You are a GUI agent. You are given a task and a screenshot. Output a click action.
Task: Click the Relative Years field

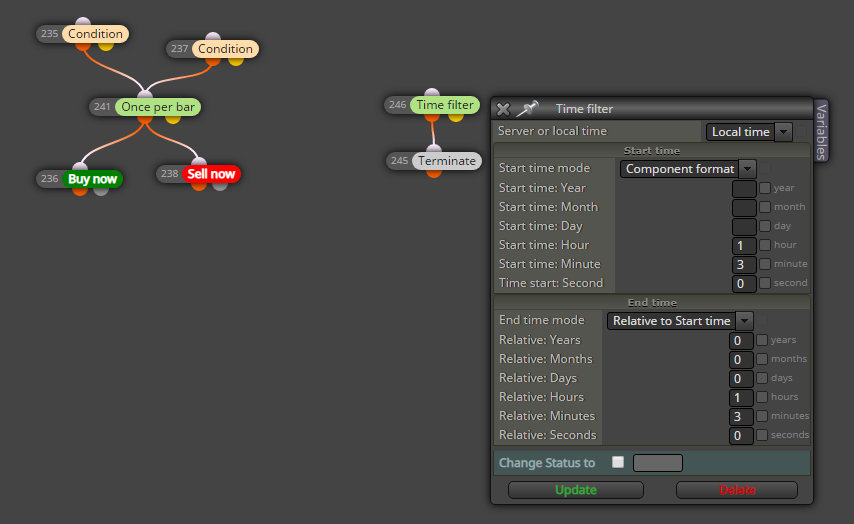coord(741,340)
